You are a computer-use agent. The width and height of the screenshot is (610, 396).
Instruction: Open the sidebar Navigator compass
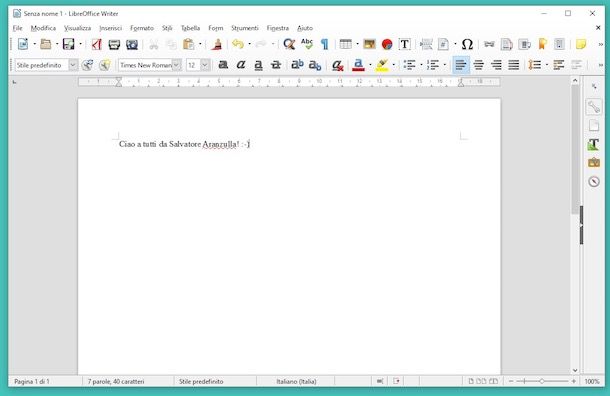tap(594, 181)
